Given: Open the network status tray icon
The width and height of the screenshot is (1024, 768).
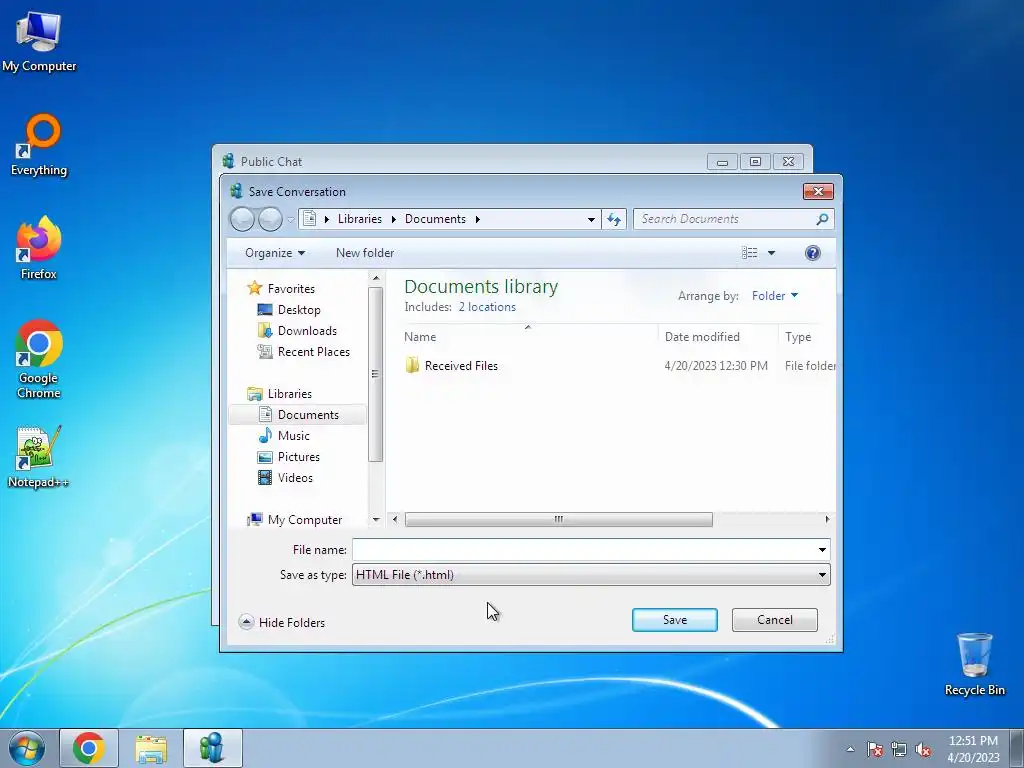Looking at the screenshot, I should pyautogui.click(x=899, y=749).
